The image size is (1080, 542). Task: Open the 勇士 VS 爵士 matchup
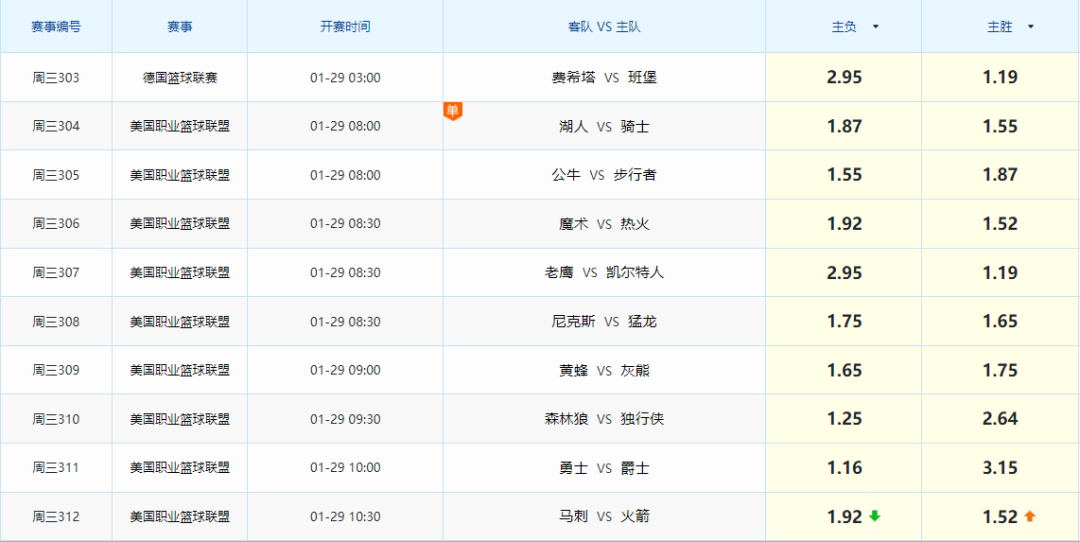pos(604,468)
